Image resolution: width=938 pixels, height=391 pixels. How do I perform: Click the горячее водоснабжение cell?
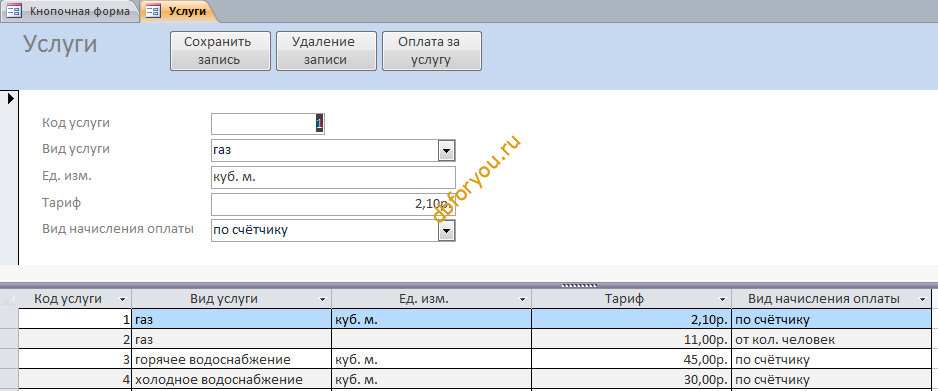point(232,360)
